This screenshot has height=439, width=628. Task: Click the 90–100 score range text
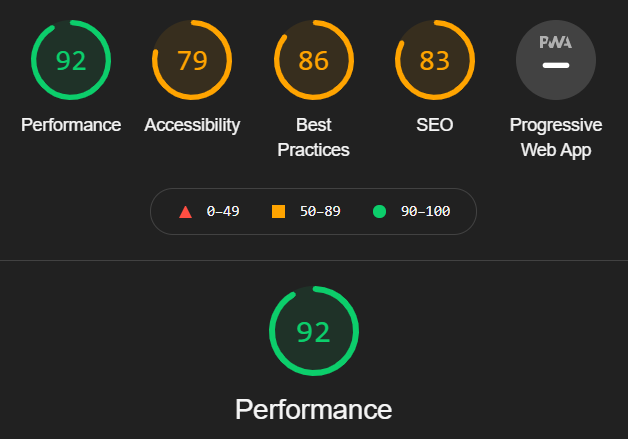[x=425, y=211]
